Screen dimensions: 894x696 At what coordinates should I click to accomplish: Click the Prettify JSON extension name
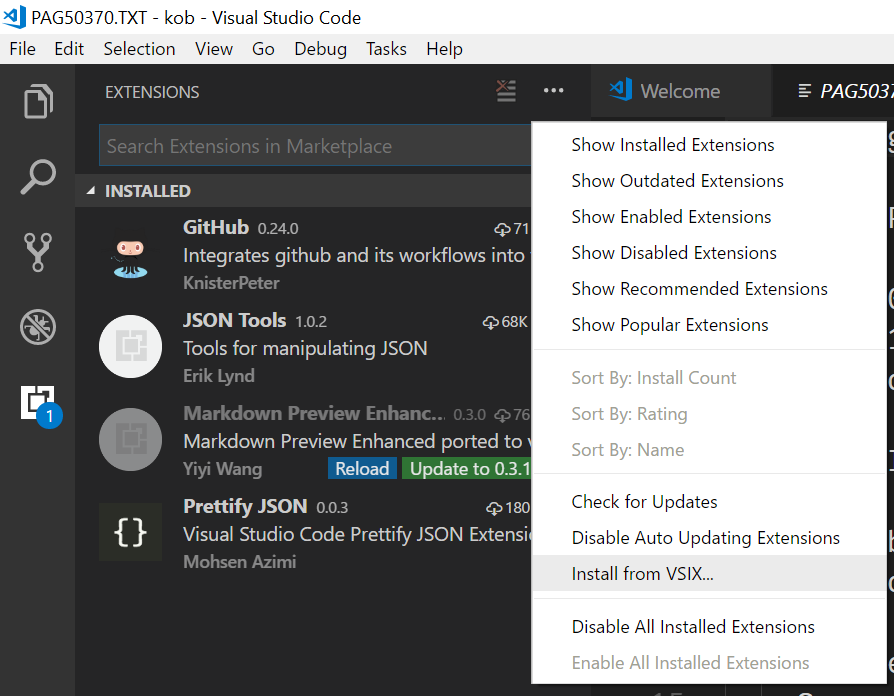[x=245, y=506]
